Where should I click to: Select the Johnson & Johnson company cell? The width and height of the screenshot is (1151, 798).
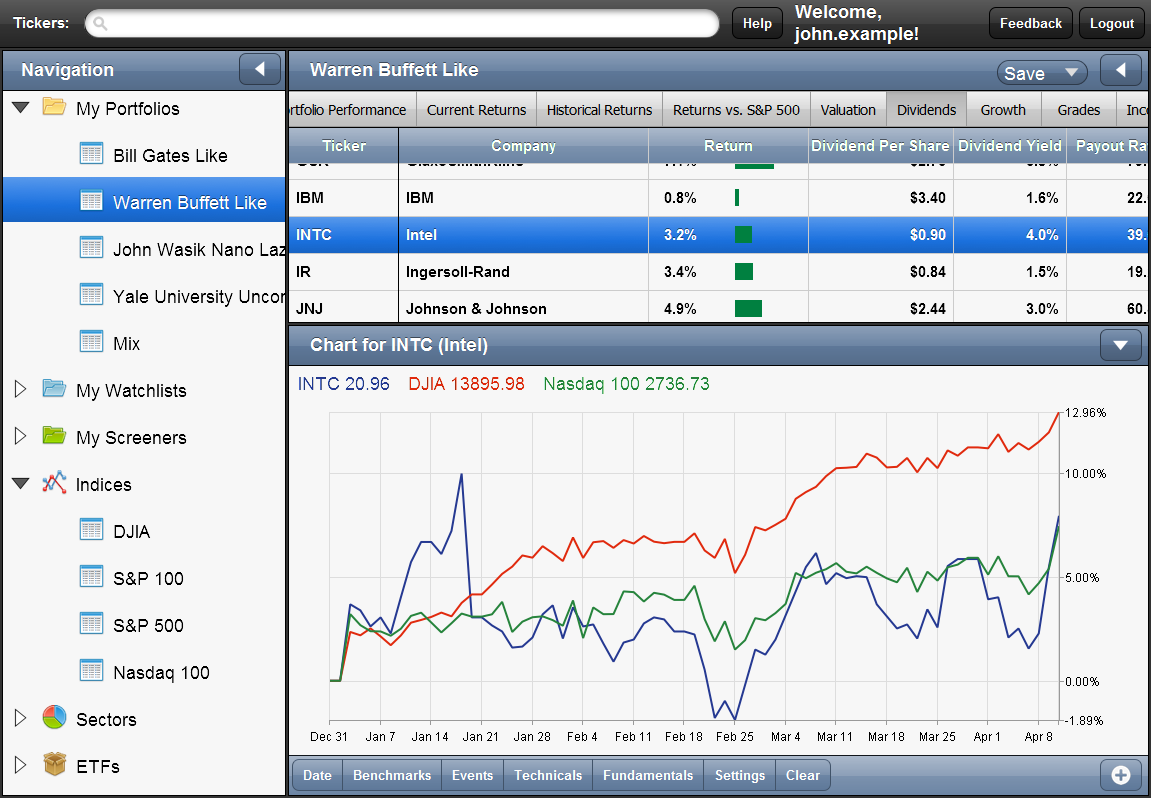click(x=523, y=308)
